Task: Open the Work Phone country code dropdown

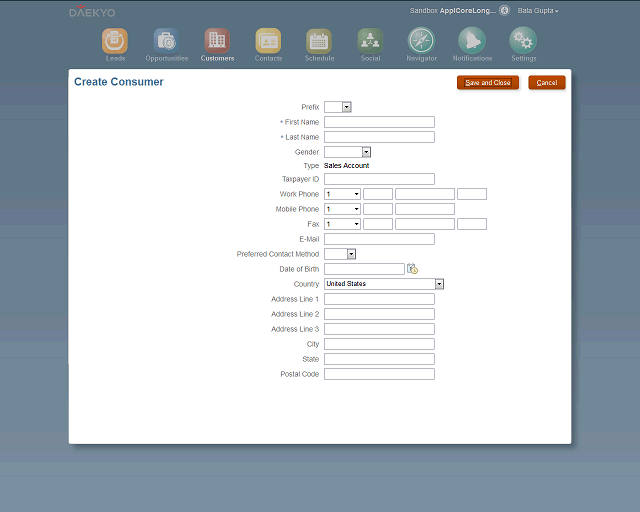Action: (x=342, y=194)
